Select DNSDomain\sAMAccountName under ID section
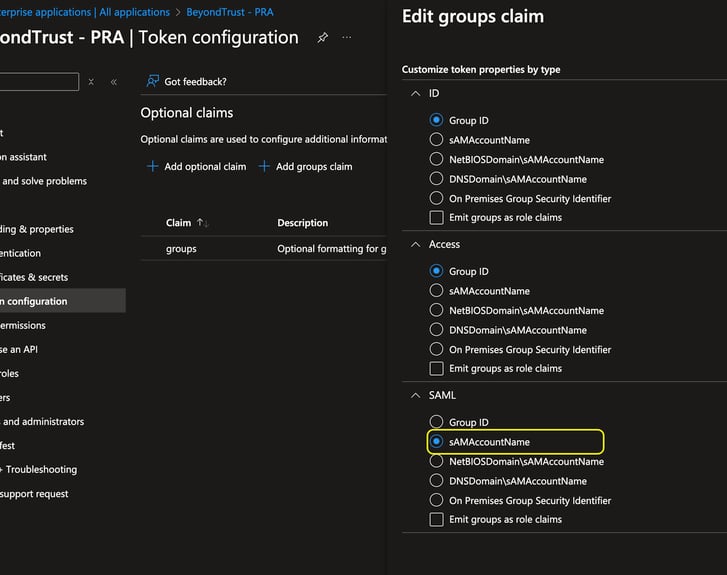The height and width of the screenshot is (575, 727). (436, 179)
